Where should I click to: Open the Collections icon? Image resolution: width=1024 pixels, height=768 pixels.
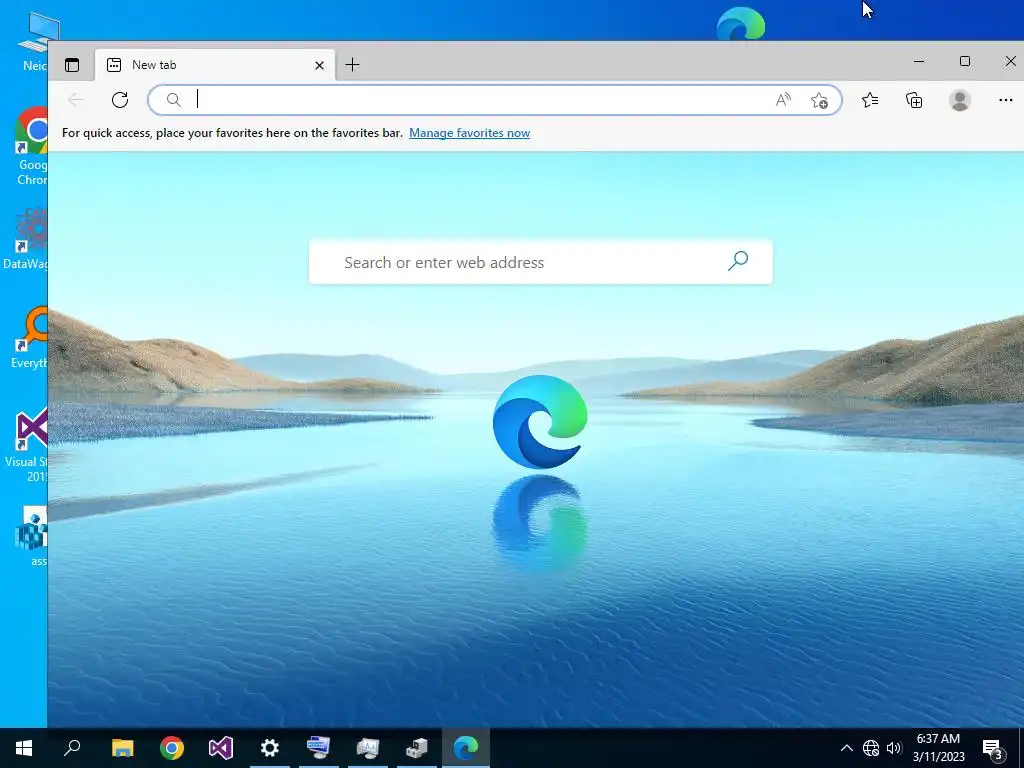point(914,100)
